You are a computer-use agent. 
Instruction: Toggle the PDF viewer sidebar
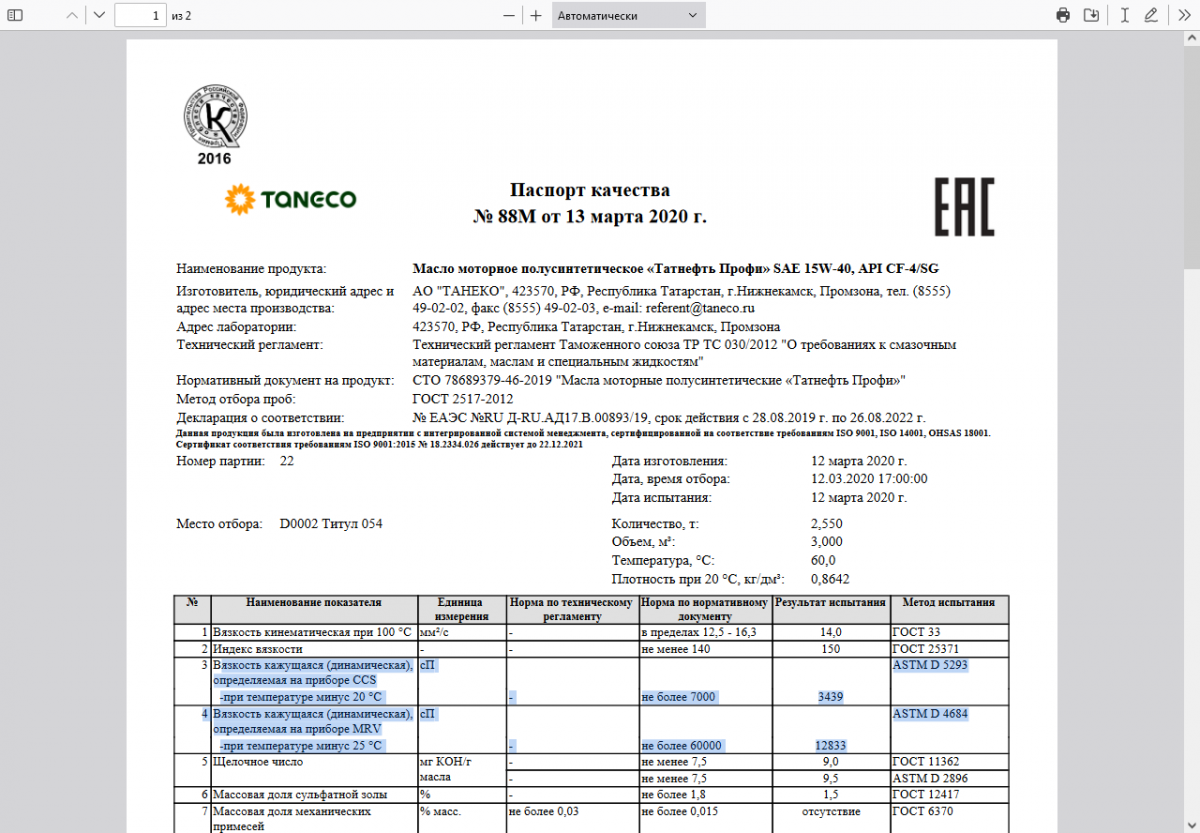(x=15, y=15)
